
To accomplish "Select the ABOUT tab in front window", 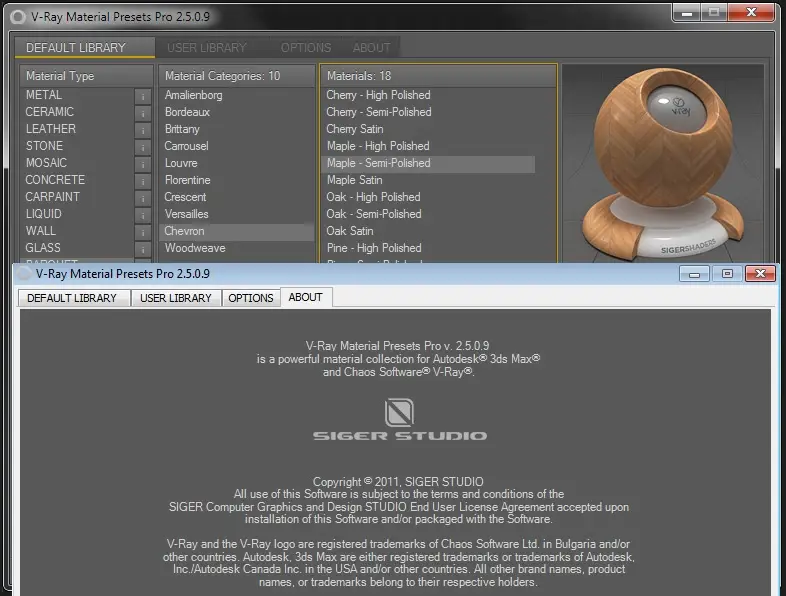I will (306, 297).
